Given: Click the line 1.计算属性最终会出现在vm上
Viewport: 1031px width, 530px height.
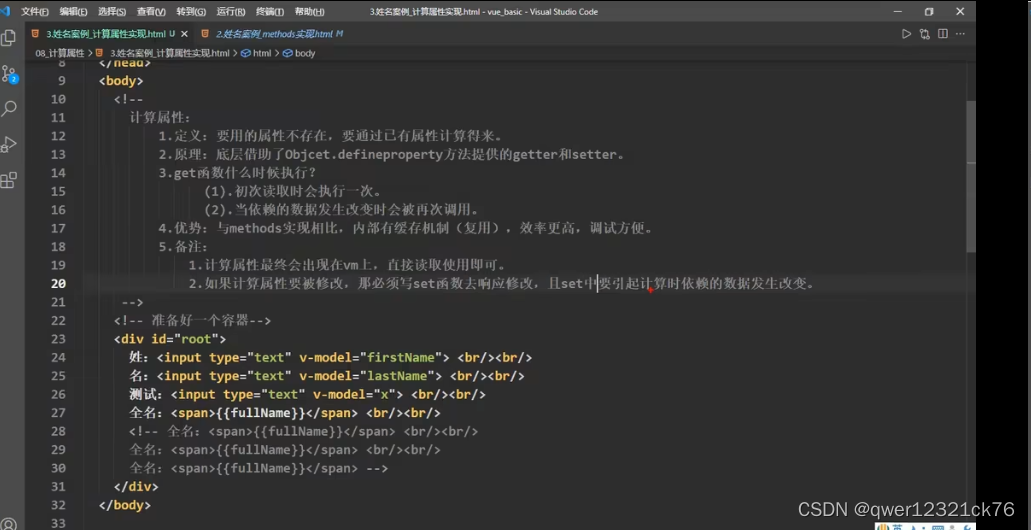Looking at the screenshot, I should pyautogui.click(x=347, y=265).
